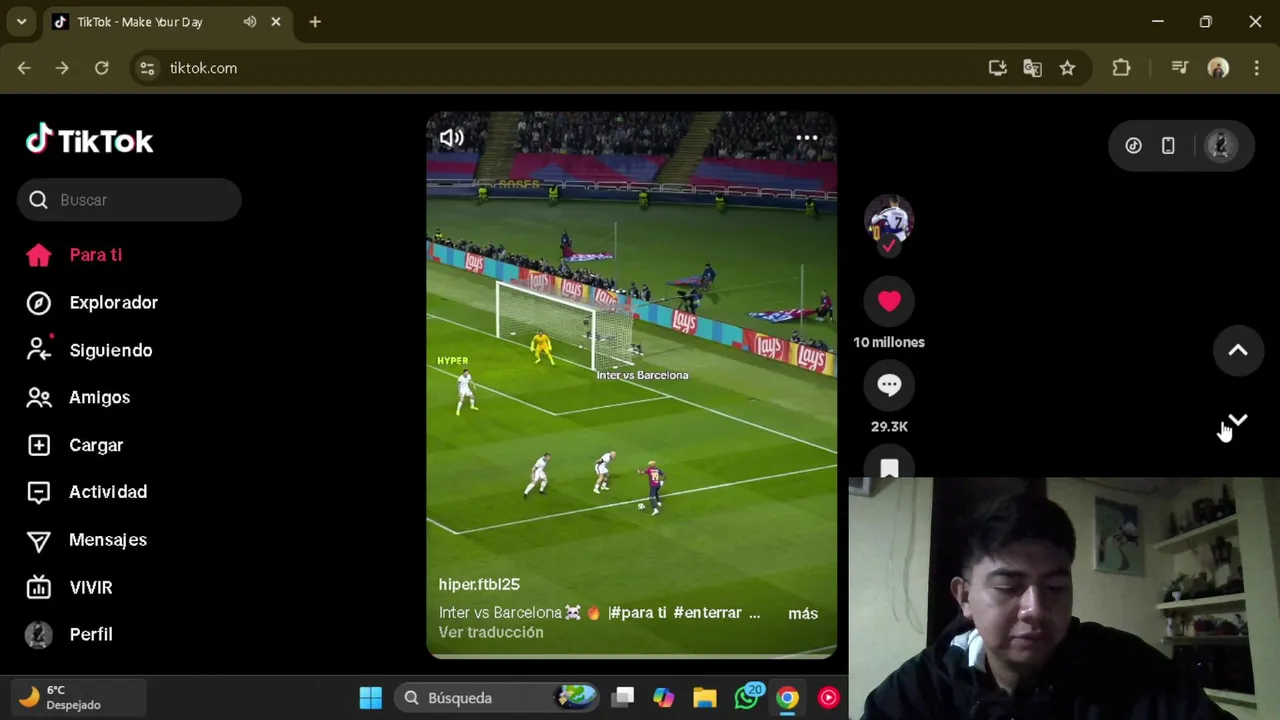Open the Actividad notifications

pos(87,492)
